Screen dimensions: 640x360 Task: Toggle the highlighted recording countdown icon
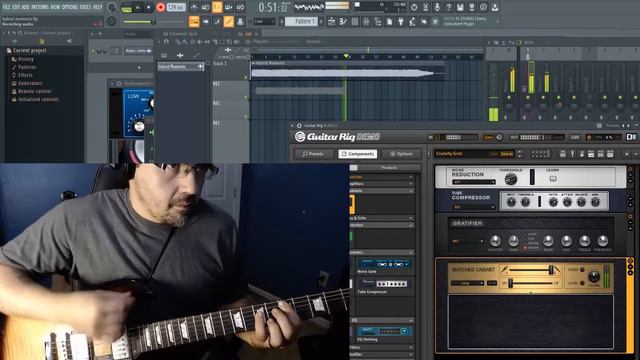pyautogui.click(x=217, y=7)
